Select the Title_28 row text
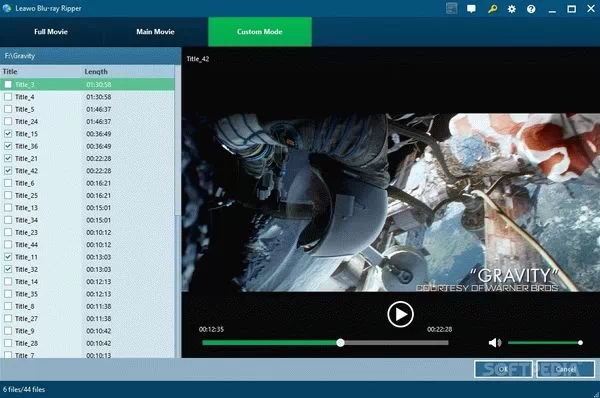This screenshot has height=398, width=600. point(26,343)
